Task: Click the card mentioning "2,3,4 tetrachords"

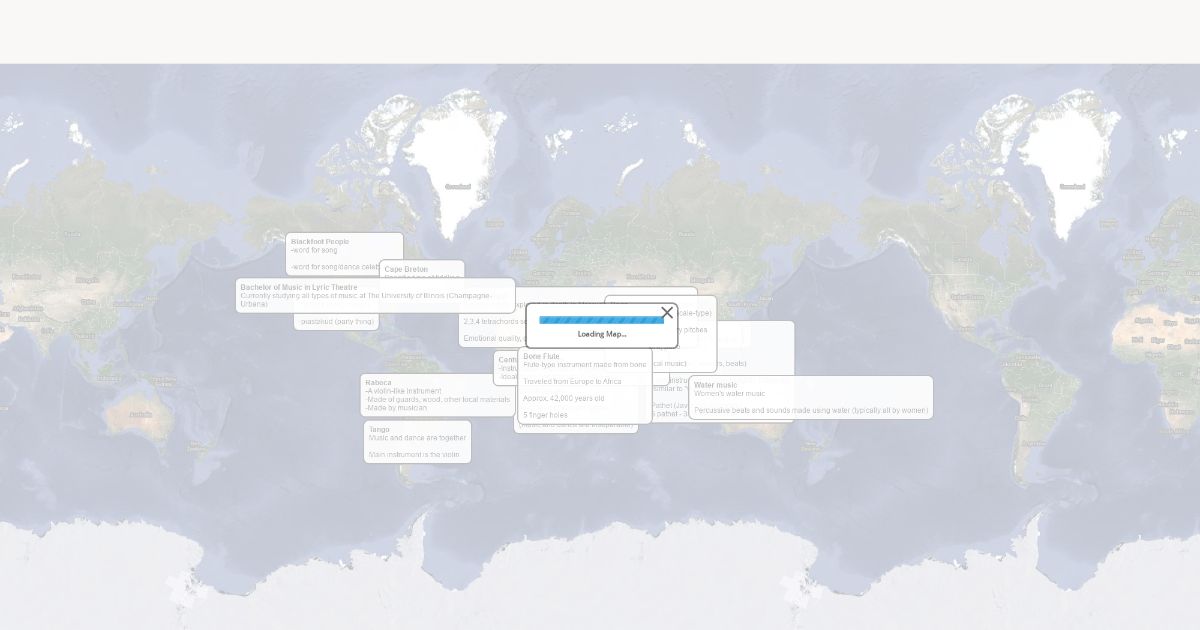Action: click(x=490, y=322)
